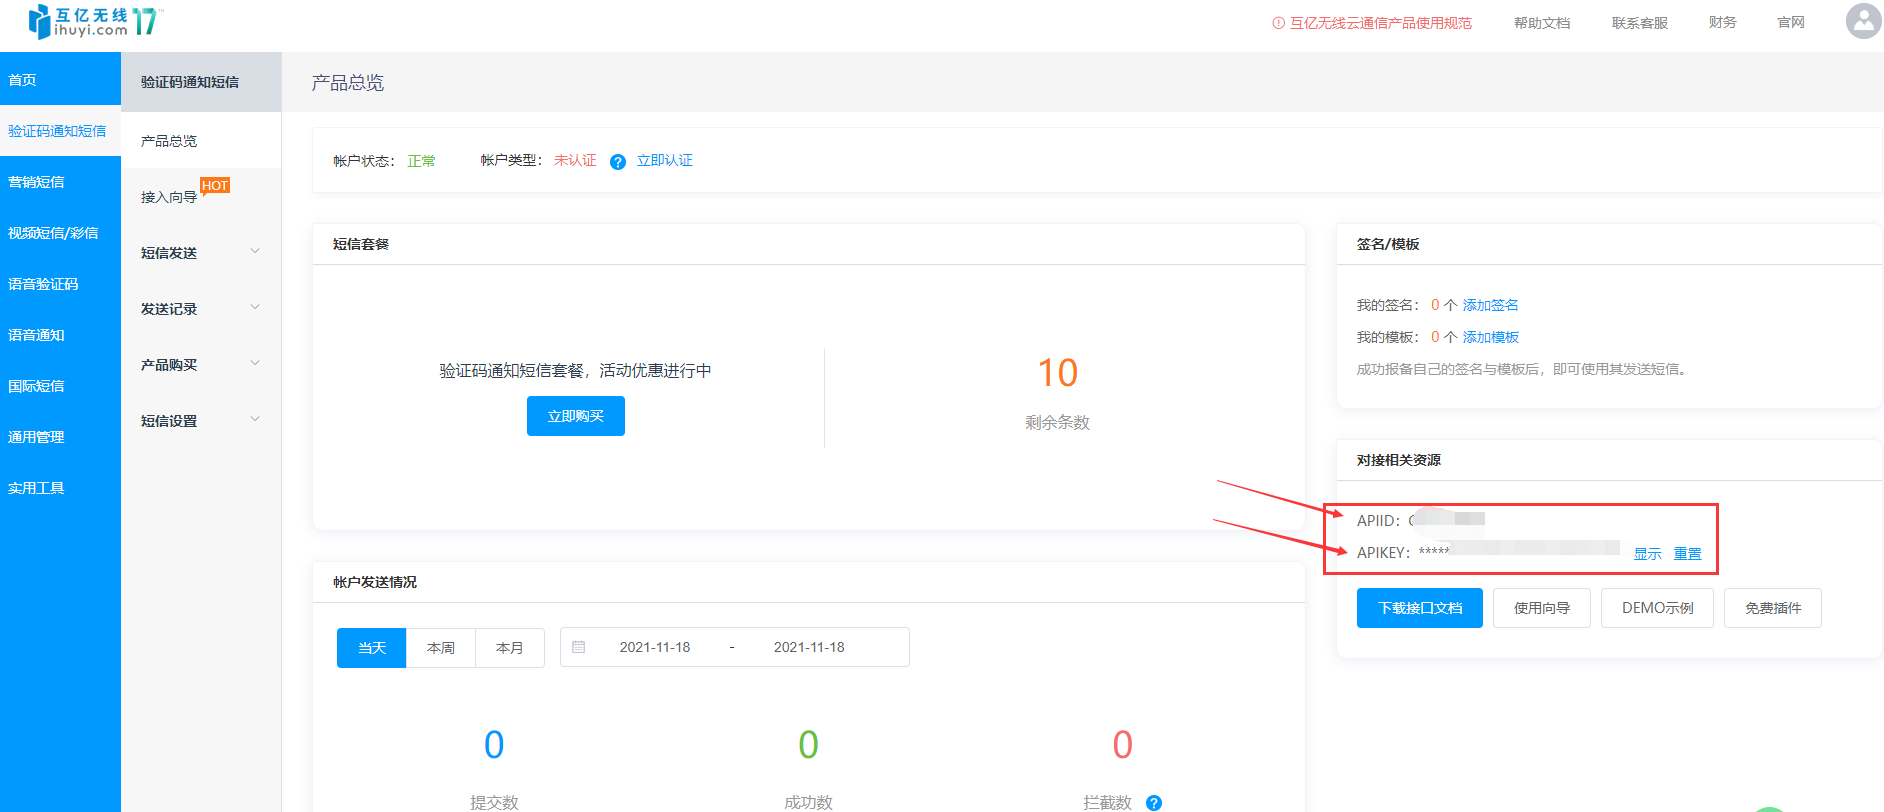Open 官网 in top bar
Image resolution: width=1884 pixels, height=812 pixels.
[x=1791, y=22]
